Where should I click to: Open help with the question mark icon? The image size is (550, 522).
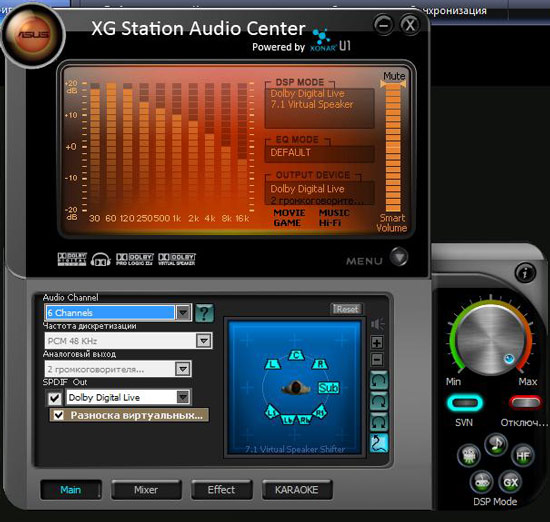[x=204, y=313]
